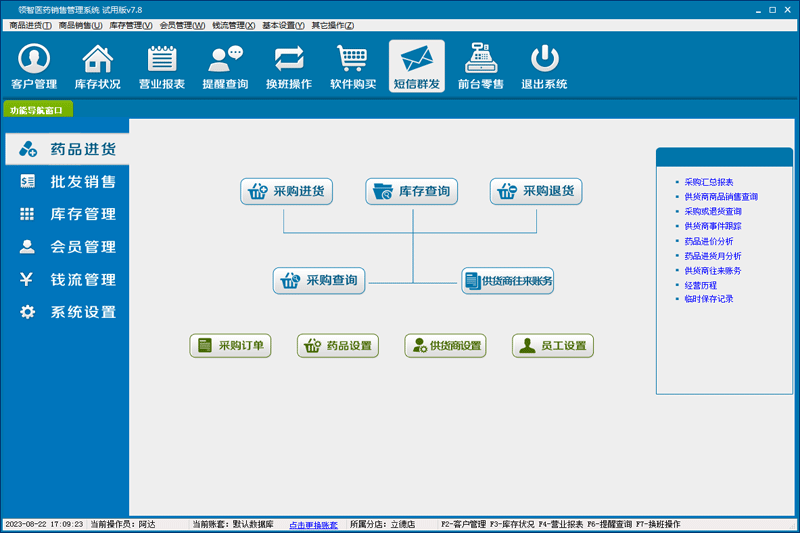Viewport: 800px width, 533px height.
Task: Select 会员管理 in the sidebar
Action: pyautogui.click(x=67, y=247)
